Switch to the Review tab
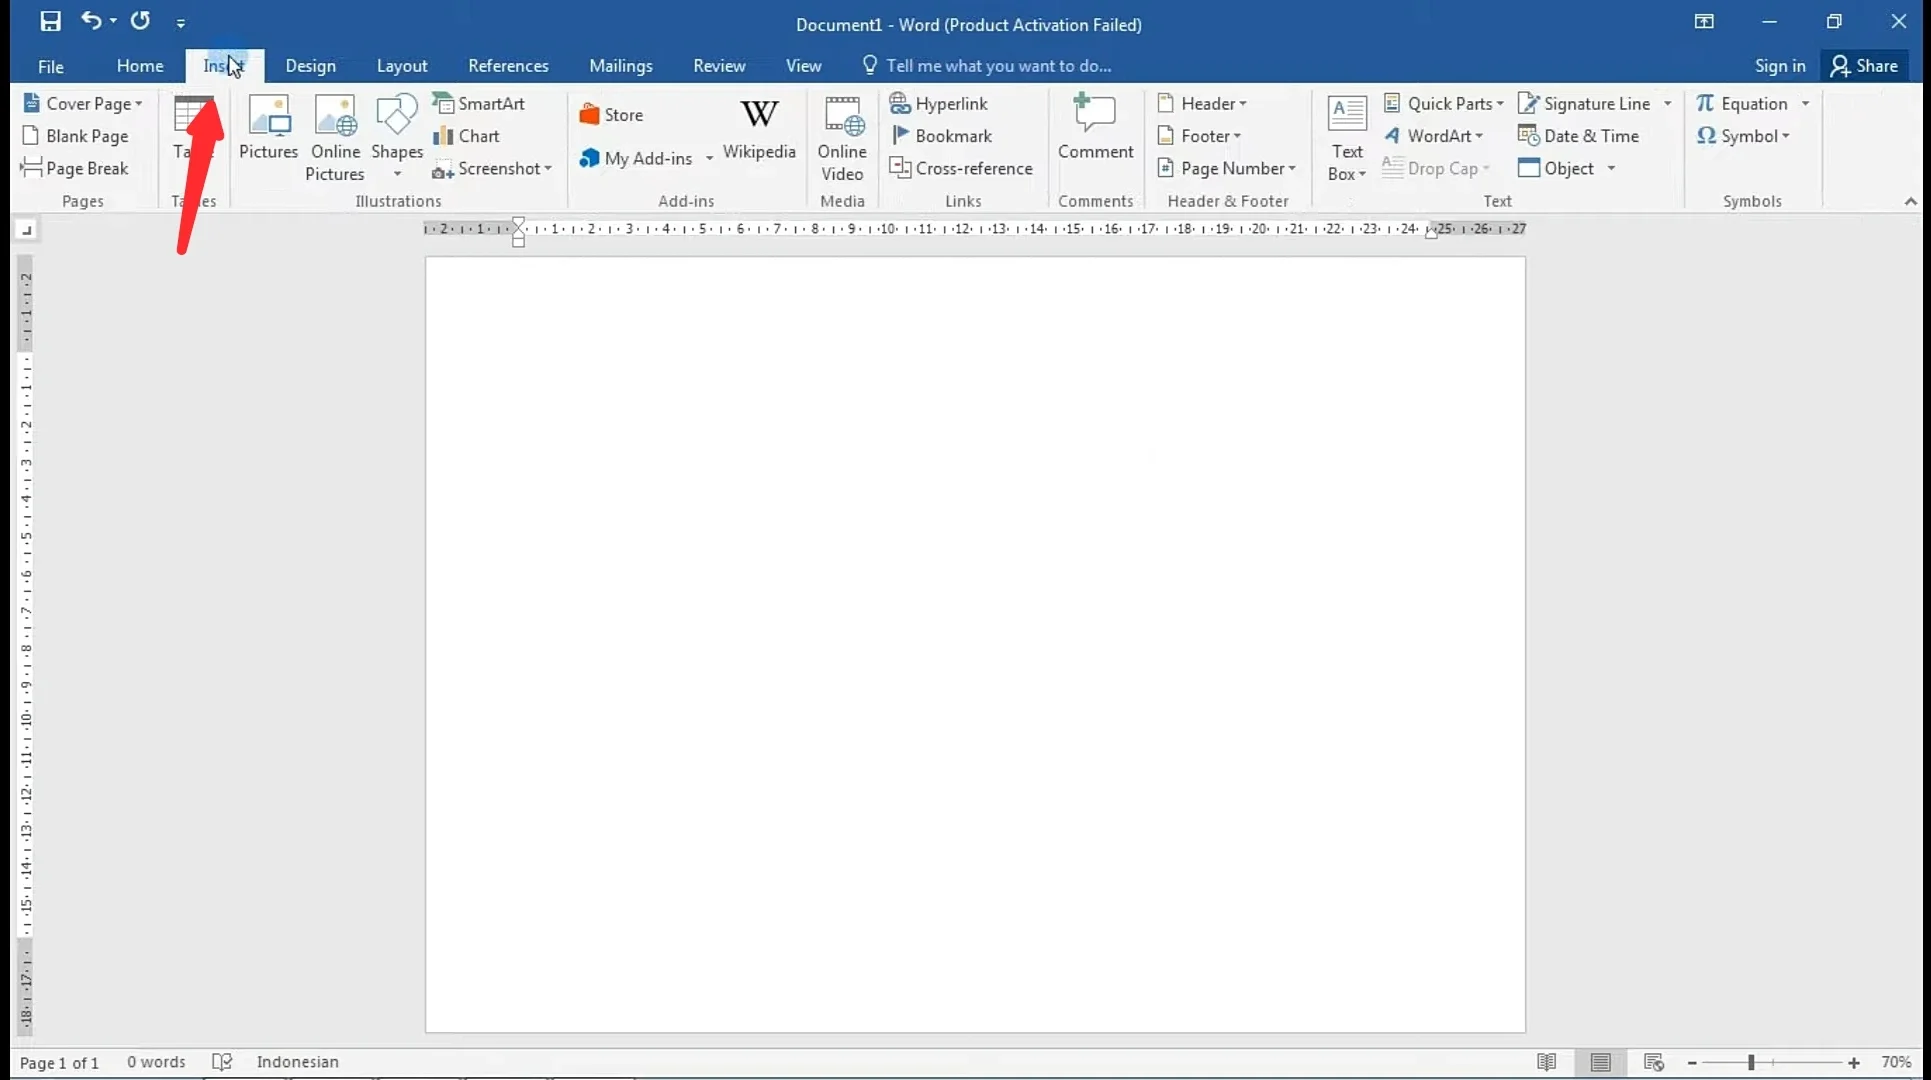1931x1080 pixels. 719,66
